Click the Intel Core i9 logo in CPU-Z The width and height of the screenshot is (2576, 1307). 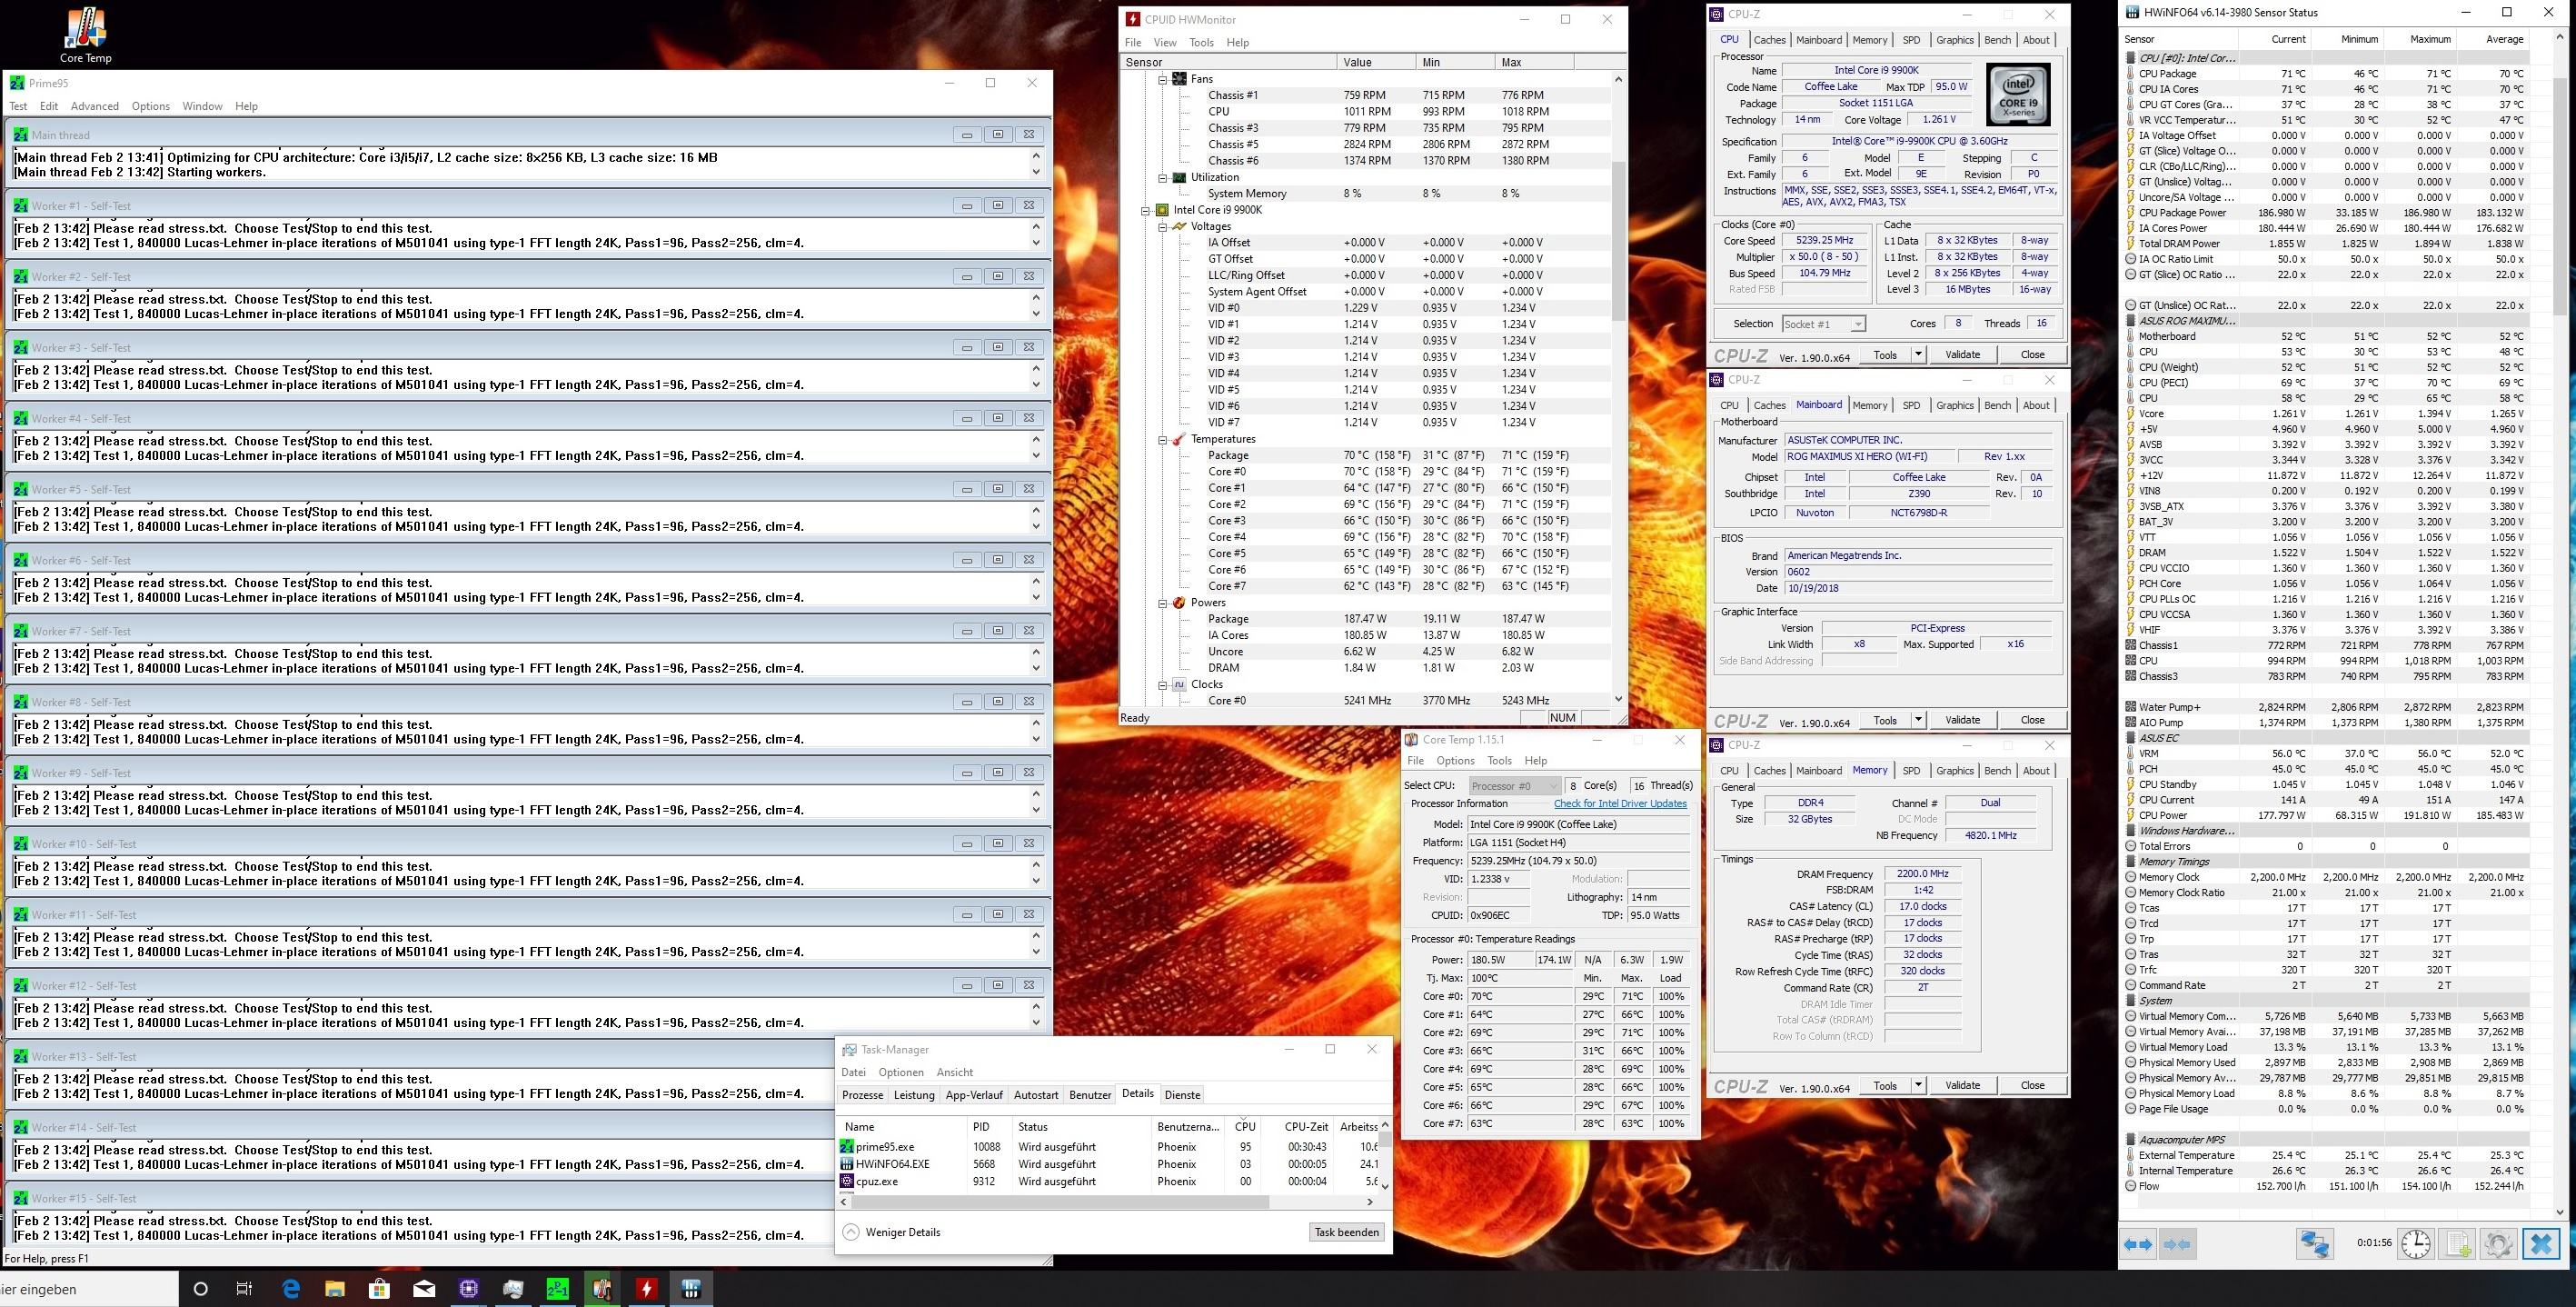pos(2018,95)
